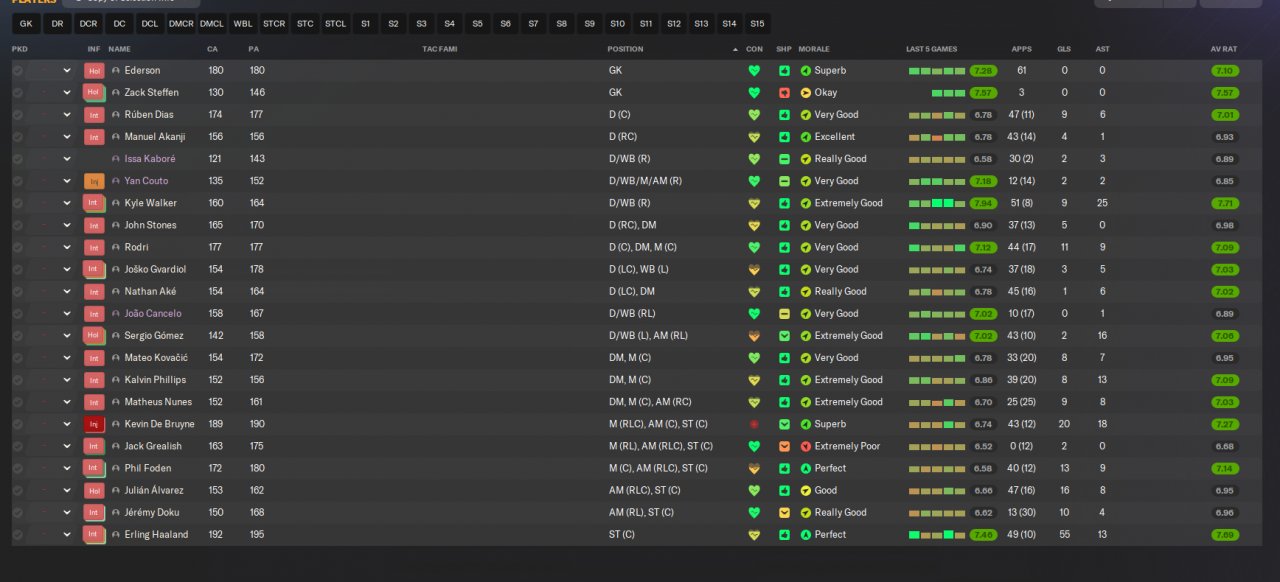Click the player icon beside Rodri
The image size is (1280, 582).
pos(116,247)
